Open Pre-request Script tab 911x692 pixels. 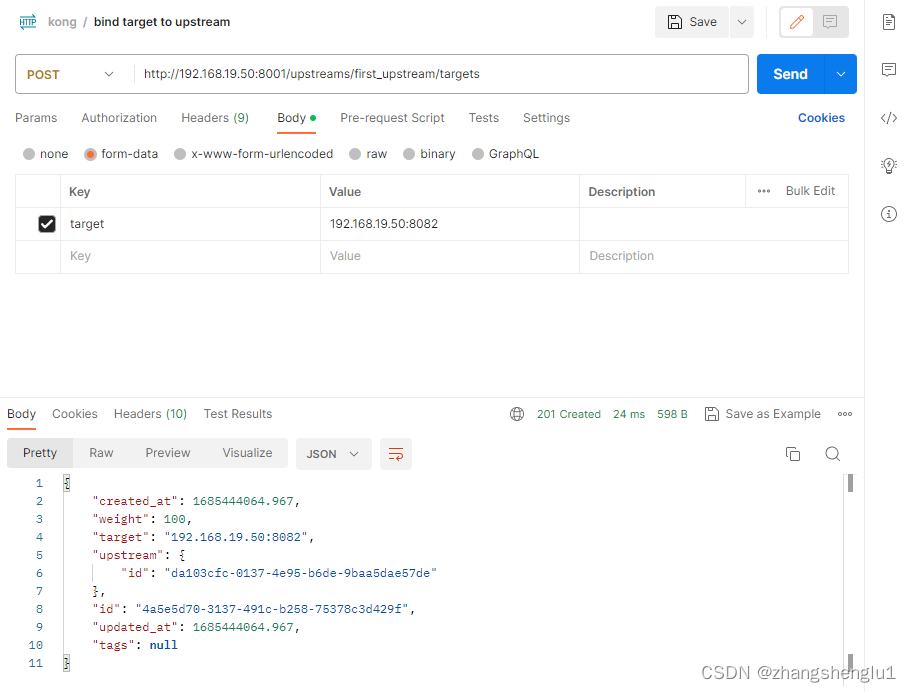392,118
